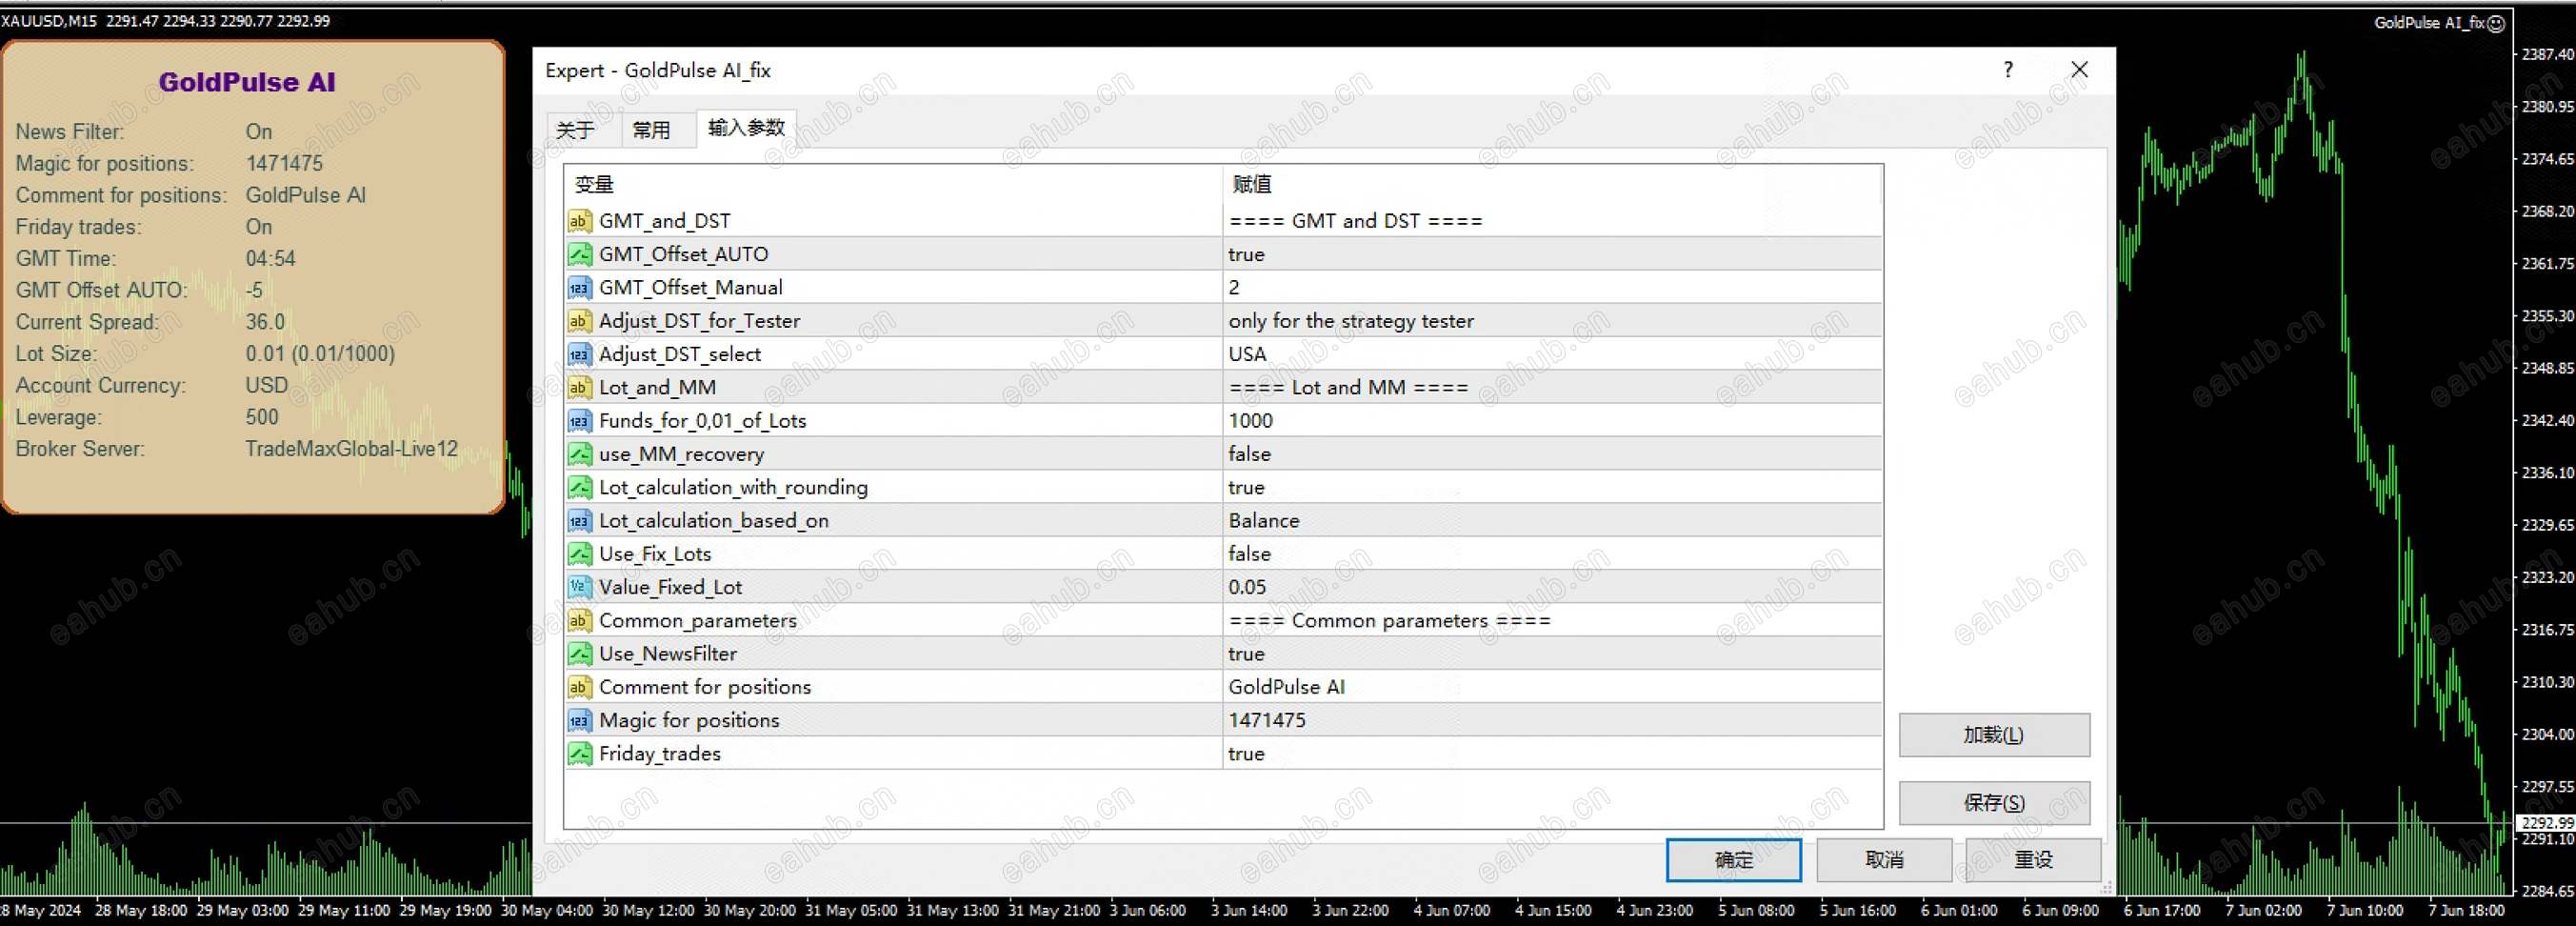2576x926 pixels.
Task: Click the Adjust_DST_for_Tester value text
Action: pos(1351,321)
